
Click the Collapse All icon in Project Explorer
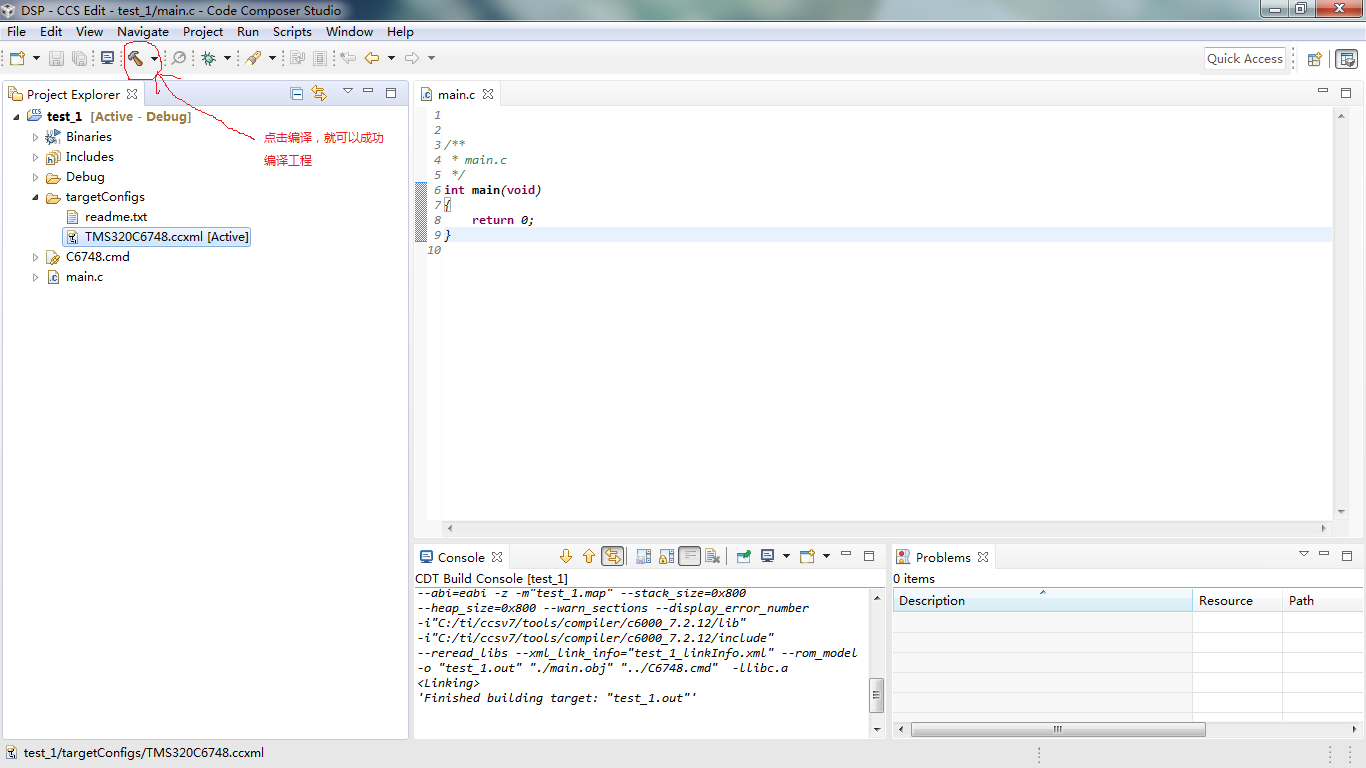(296, 93)
